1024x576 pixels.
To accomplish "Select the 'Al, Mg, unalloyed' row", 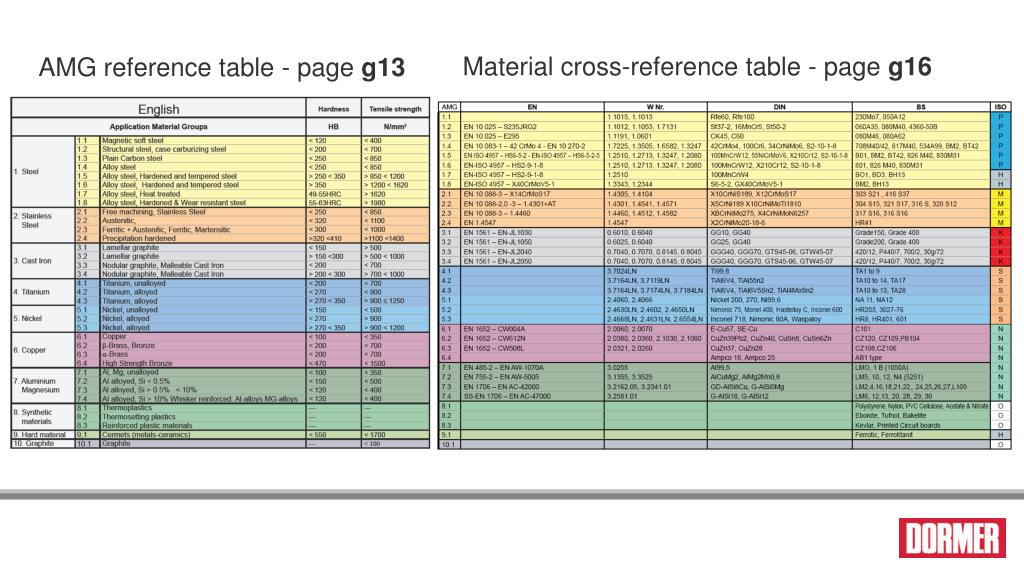I will pos(252,372).
